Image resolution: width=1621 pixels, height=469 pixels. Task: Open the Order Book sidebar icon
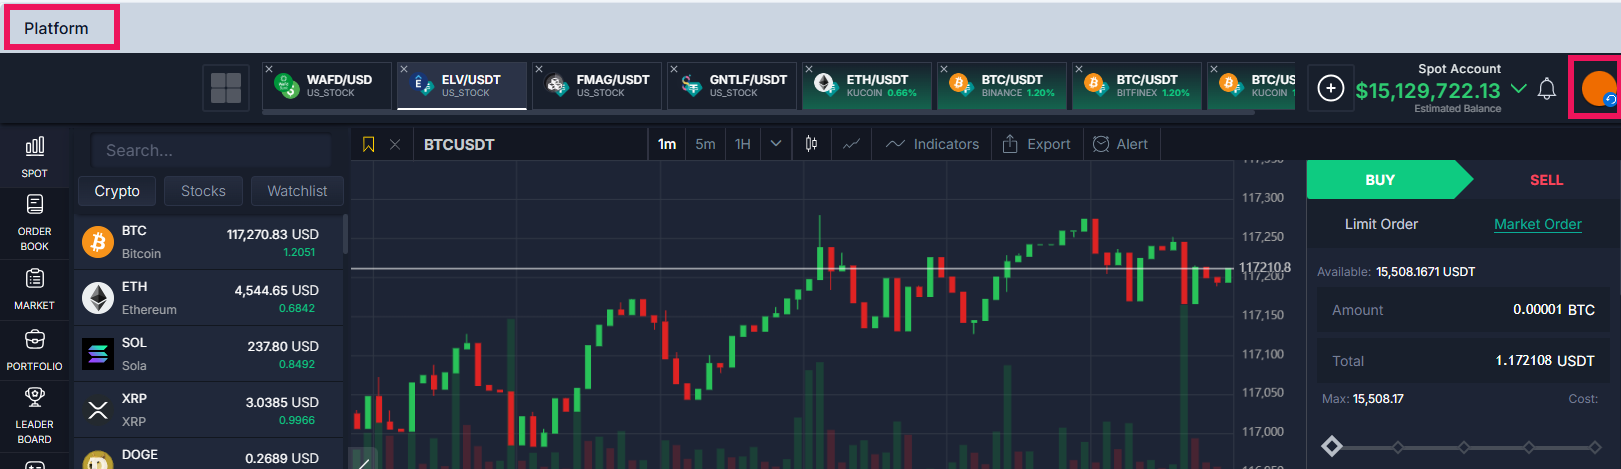click(x=34, y=222)
